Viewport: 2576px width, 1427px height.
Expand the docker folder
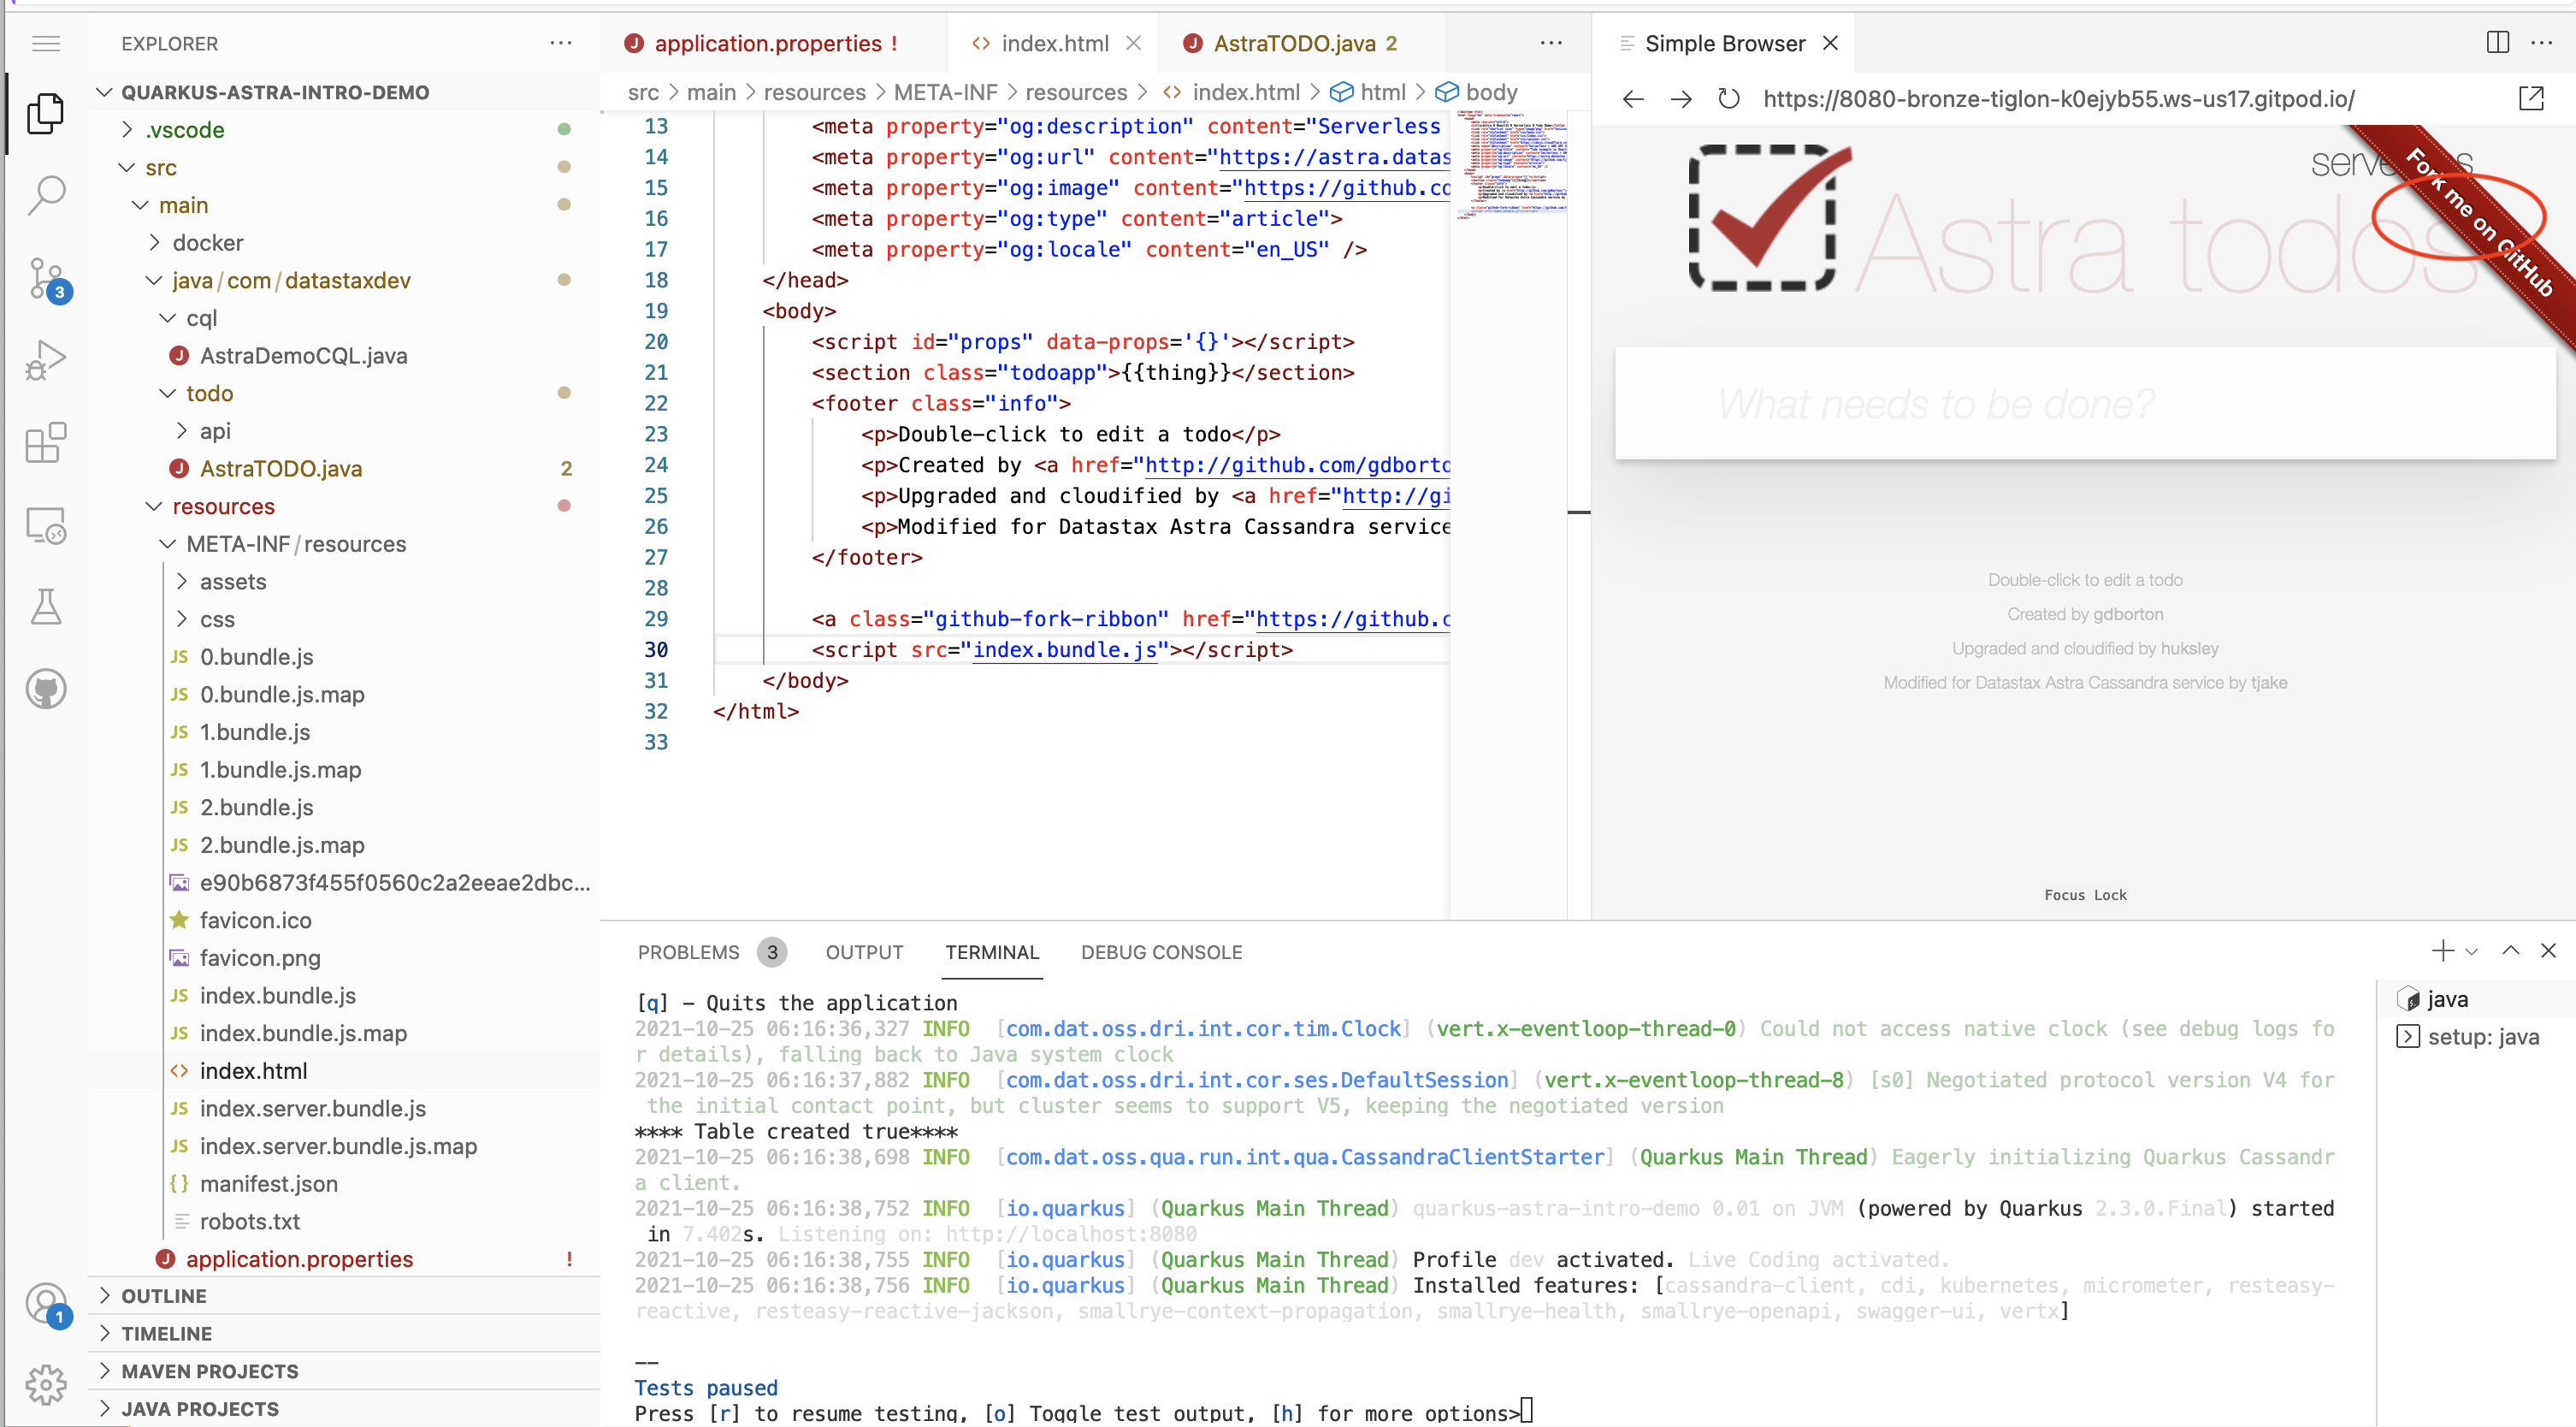207,243
